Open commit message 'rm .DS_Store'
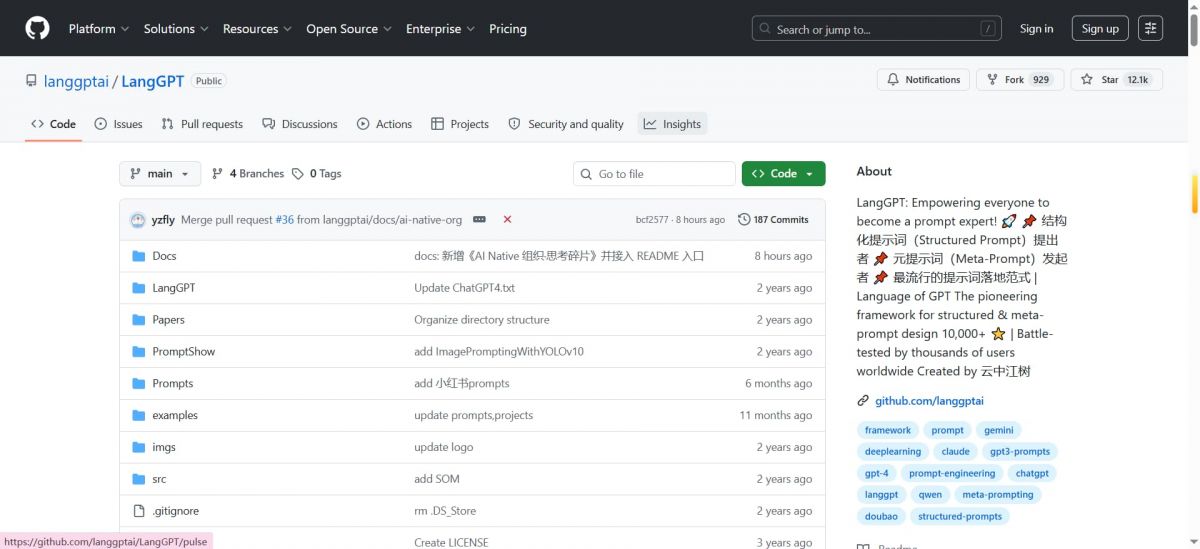1200x549 pixels. [445, 511]
